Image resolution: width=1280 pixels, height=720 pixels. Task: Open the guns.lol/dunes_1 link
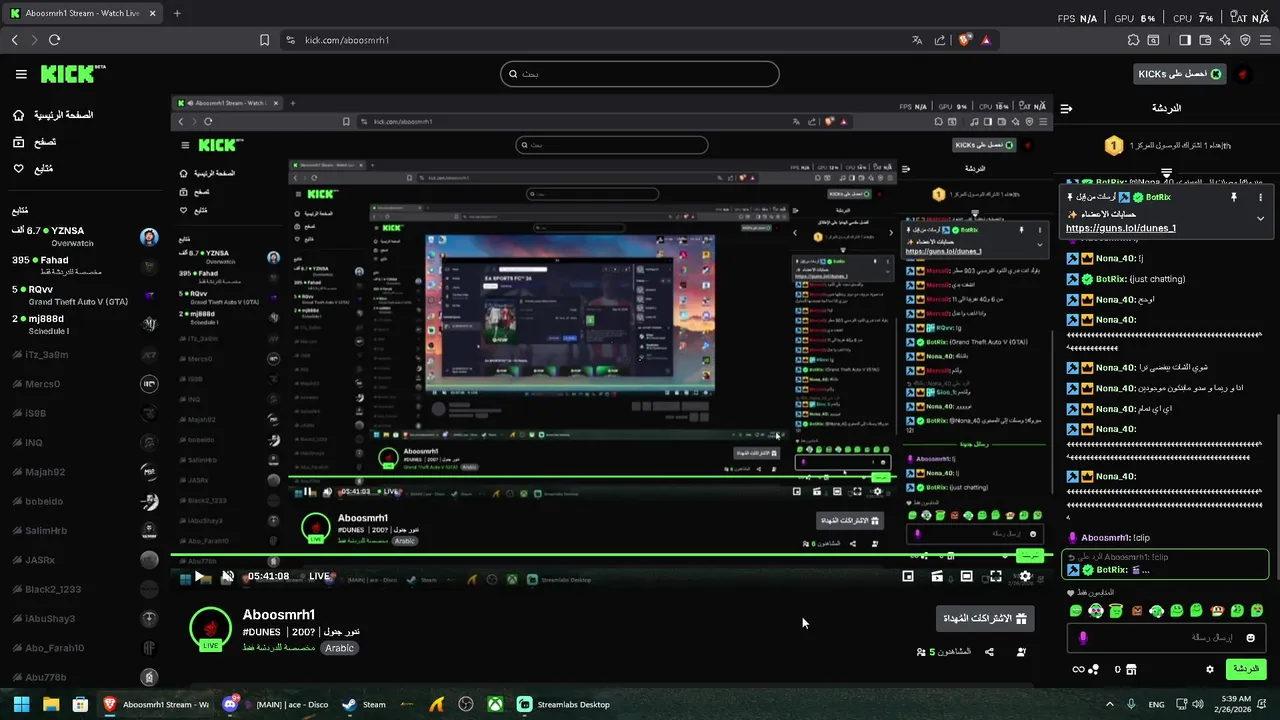[x=1121, y=228]
